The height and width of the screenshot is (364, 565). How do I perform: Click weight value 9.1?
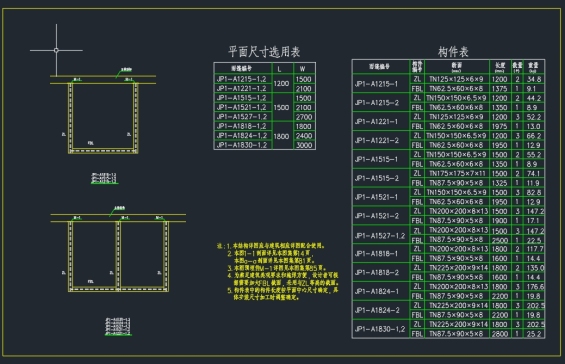click(531, 88)
